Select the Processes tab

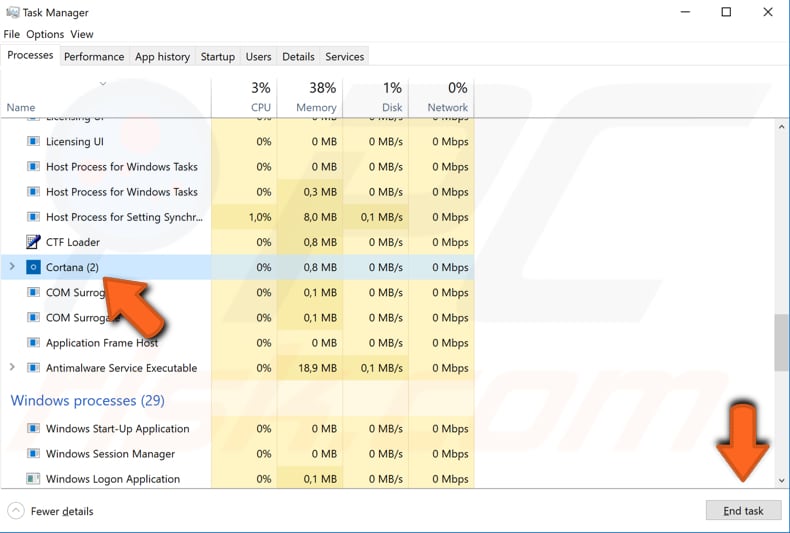[30, 55]
